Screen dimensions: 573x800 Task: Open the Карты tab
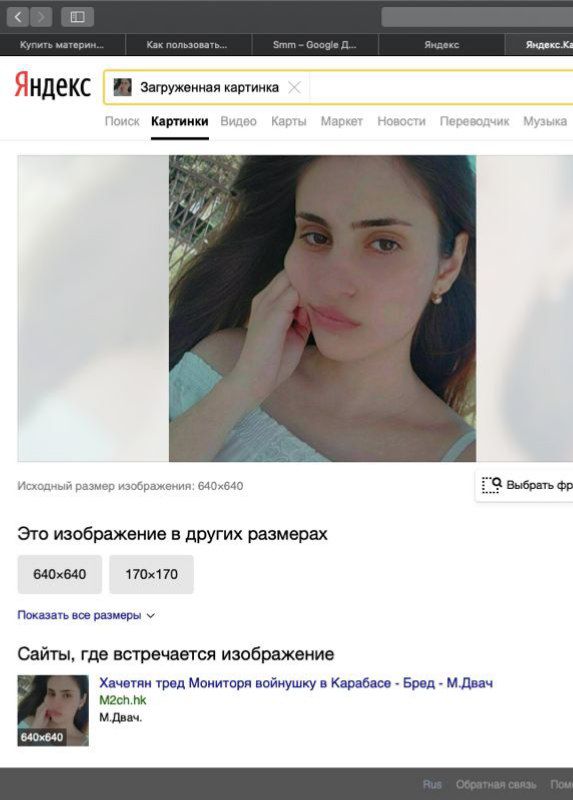(289, 121)
